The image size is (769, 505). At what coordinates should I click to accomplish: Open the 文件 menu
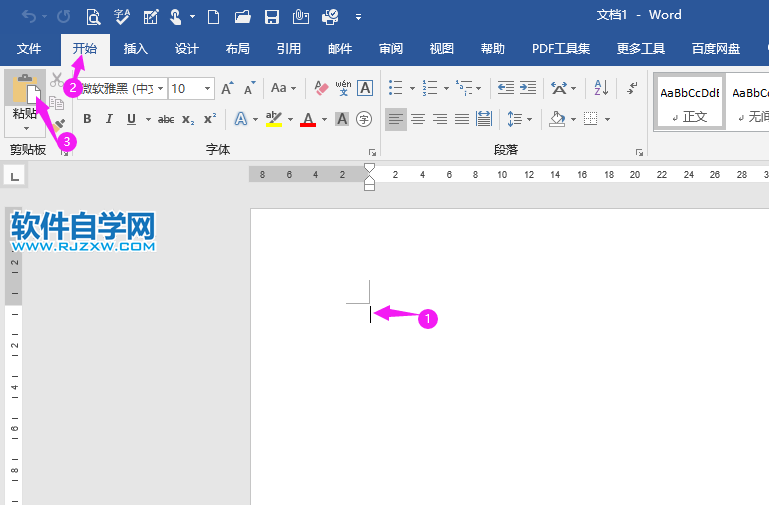point(29,48)
